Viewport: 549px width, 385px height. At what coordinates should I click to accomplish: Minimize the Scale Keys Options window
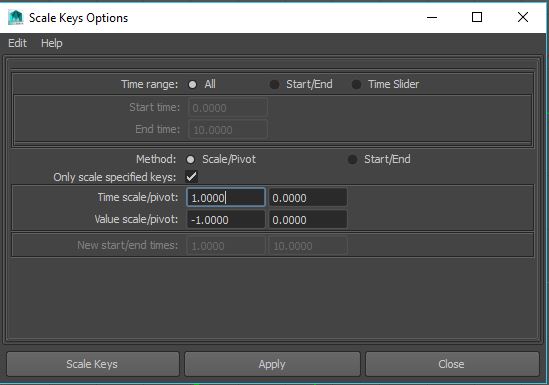432,17
